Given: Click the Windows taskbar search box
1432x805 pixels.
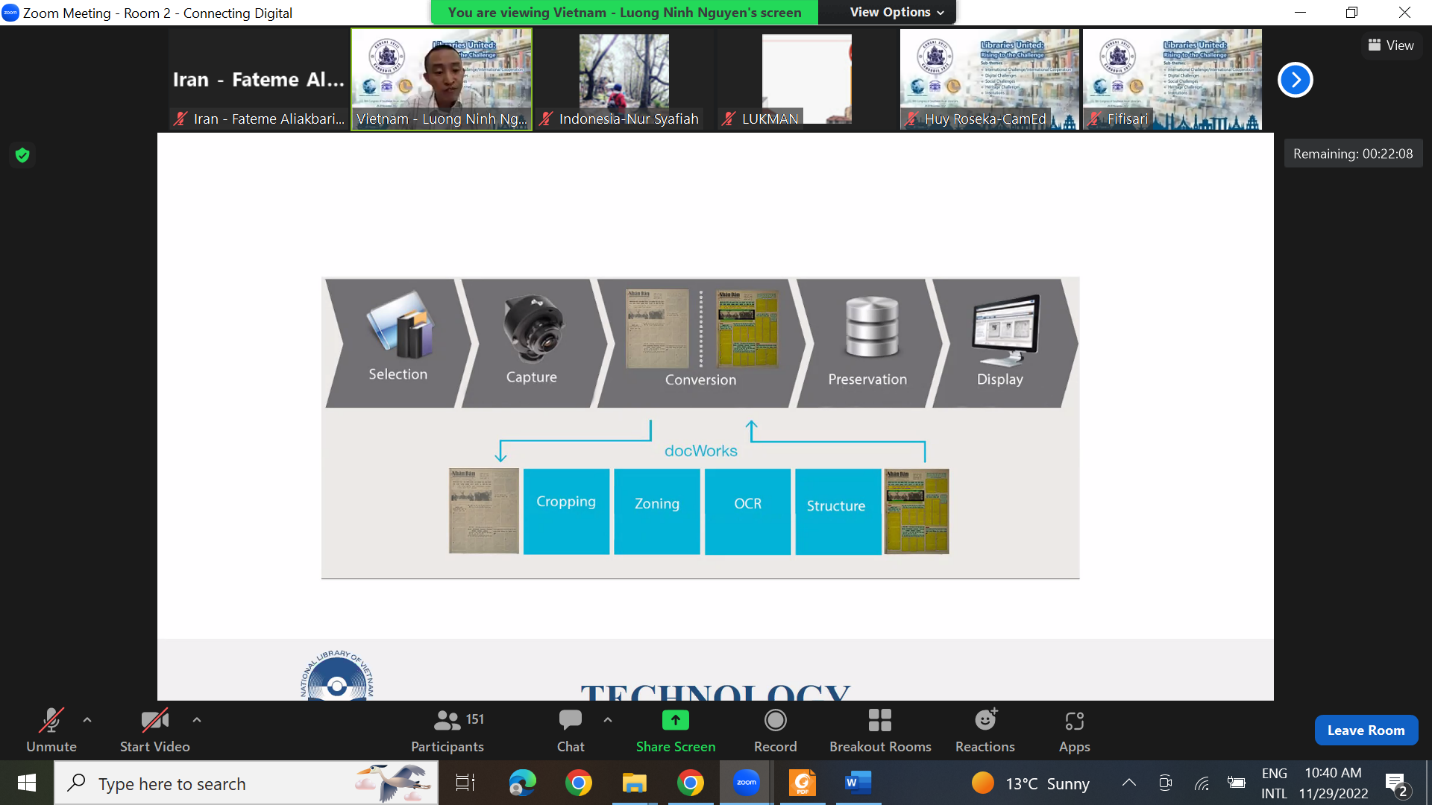Looking at the screenshot, I should (245, 783).
